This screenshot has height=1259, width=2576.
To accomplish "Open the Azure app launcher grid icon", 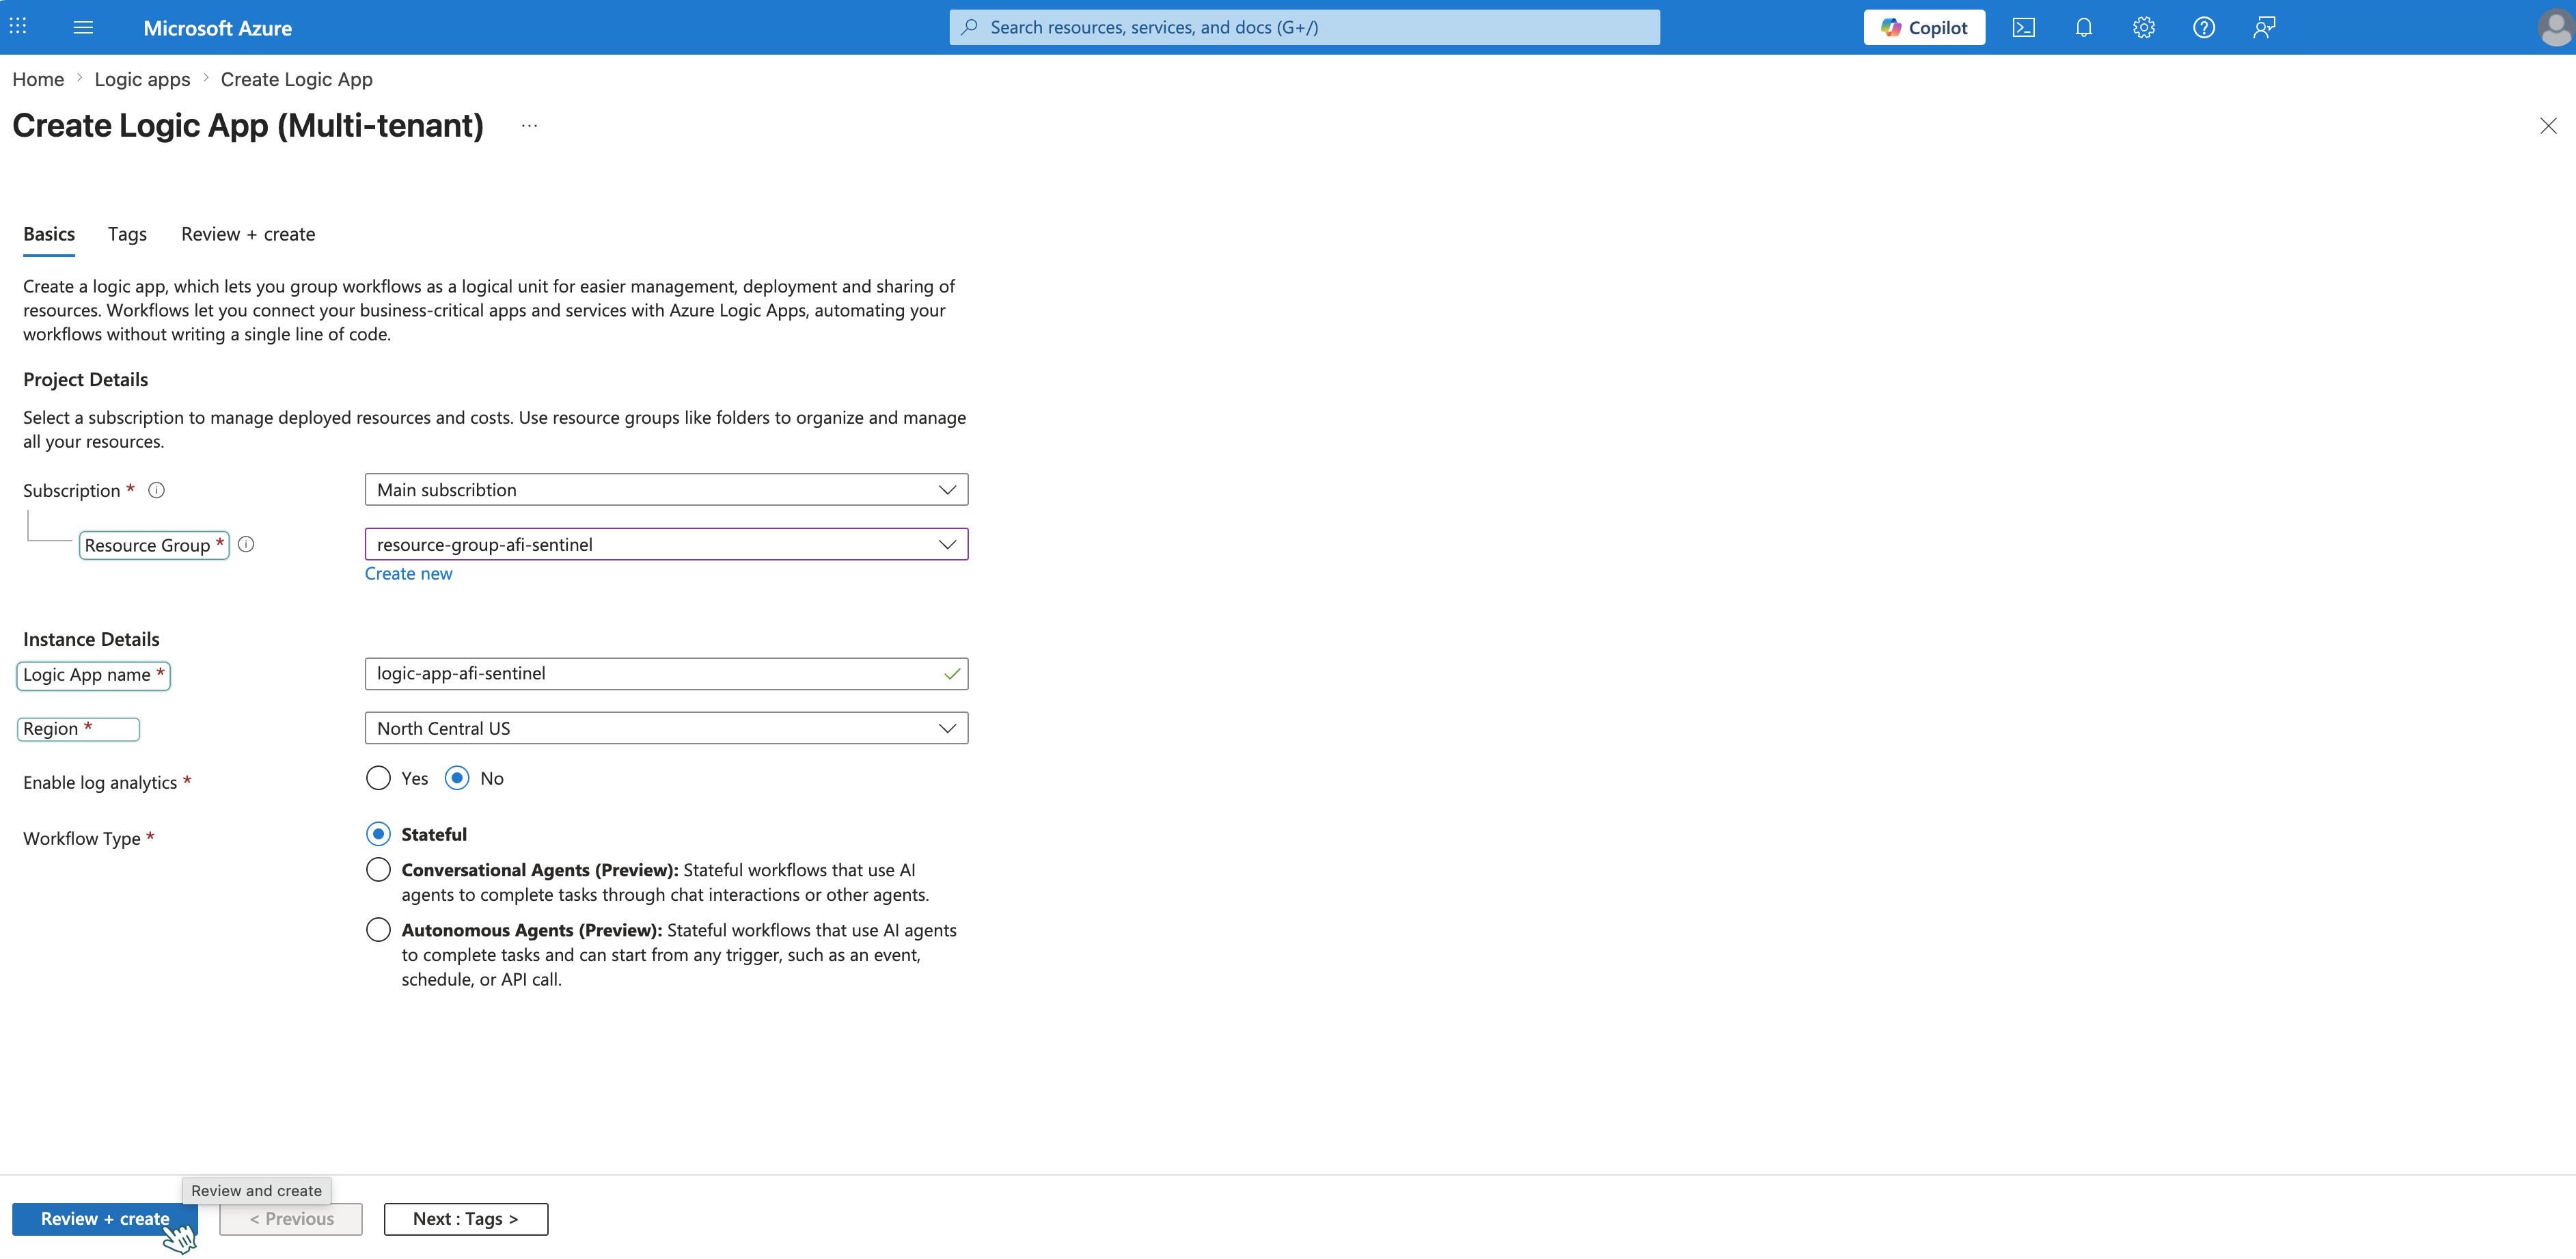I will click(18, 27).
